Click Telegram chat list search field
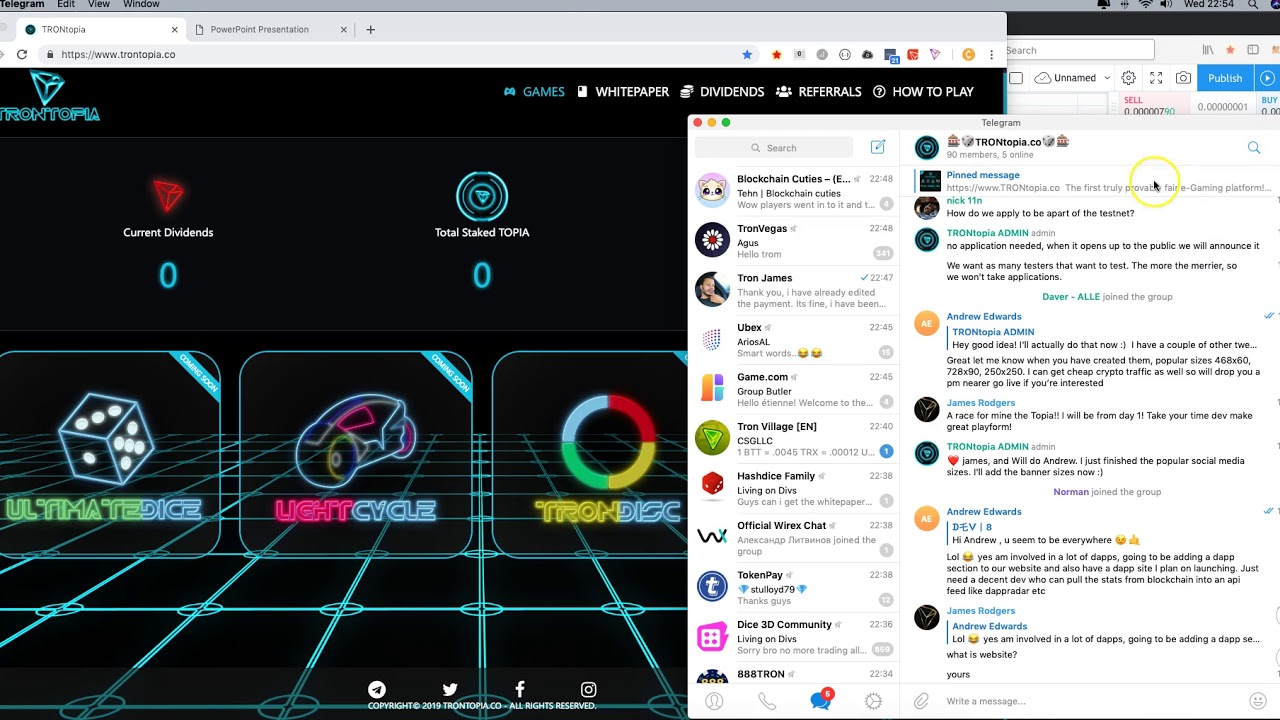The image size is (1280, 720). pos(774,148)
